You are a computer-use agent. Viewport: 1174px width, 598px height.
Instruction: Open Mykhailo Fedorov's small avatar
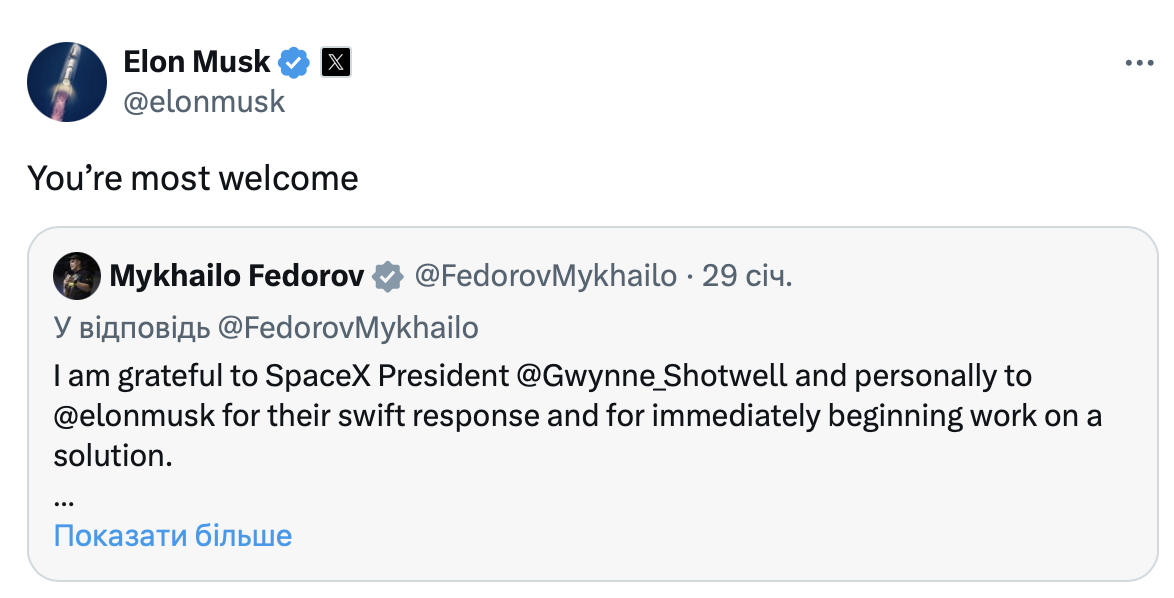click(77, 276)
